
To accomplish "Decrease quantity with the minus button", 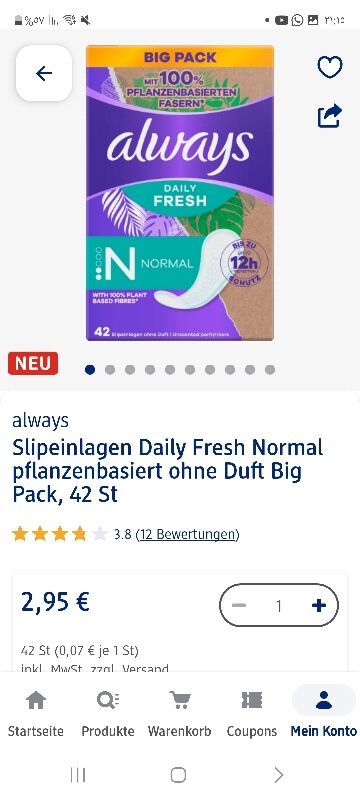I will pos(239,605).
